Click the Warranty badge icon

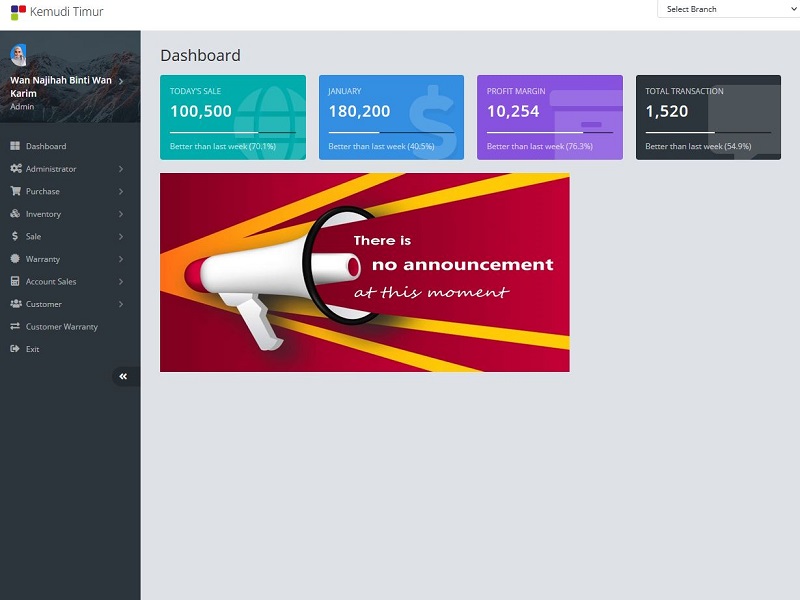(x=15, y=259)
